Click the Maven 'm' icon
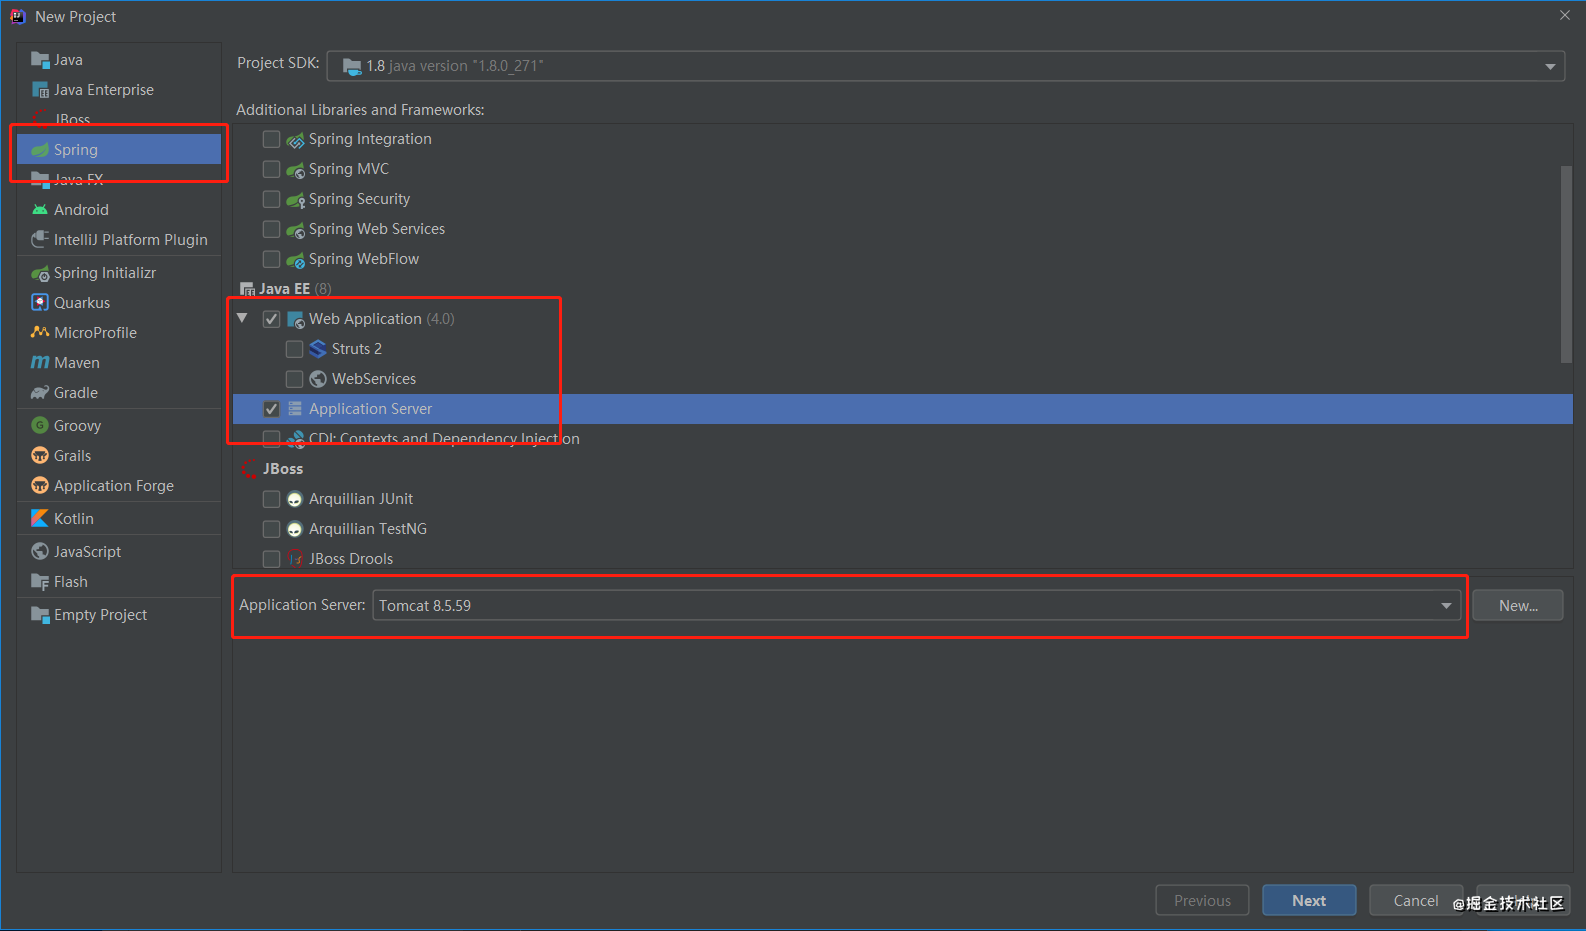This screenshot has height=931, width=1586. coord(40,362)
